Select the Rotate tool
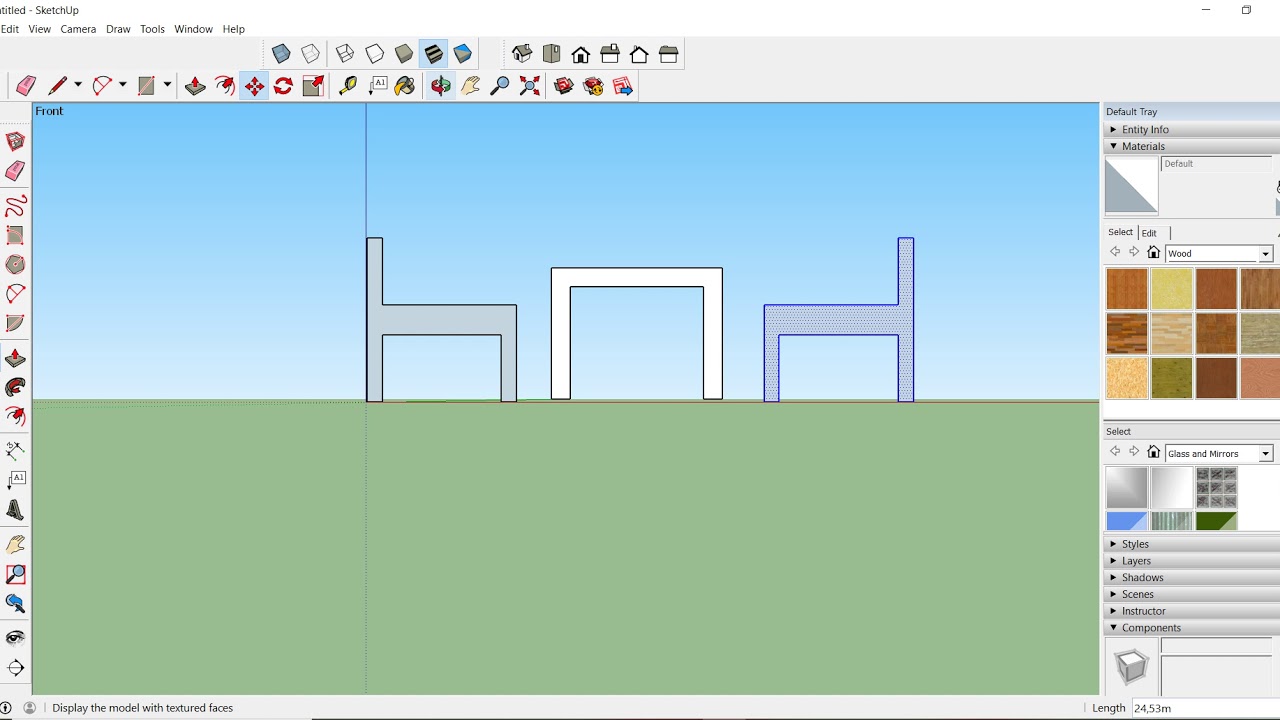 [283, 86]
